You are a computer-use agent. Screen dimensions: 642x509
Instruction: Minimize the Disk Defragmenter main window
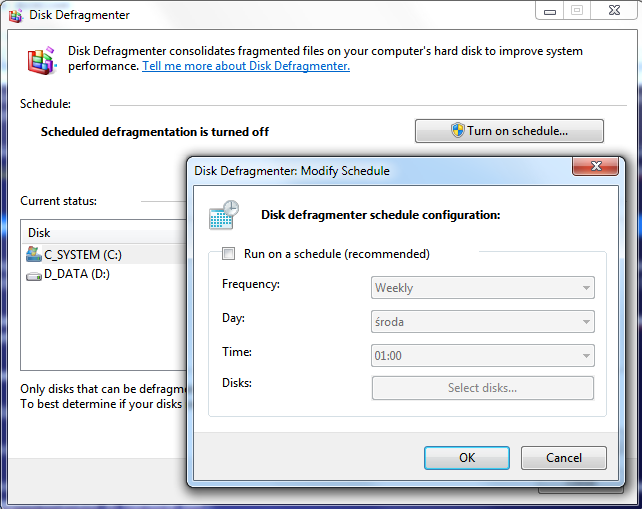tap(549, 11)
